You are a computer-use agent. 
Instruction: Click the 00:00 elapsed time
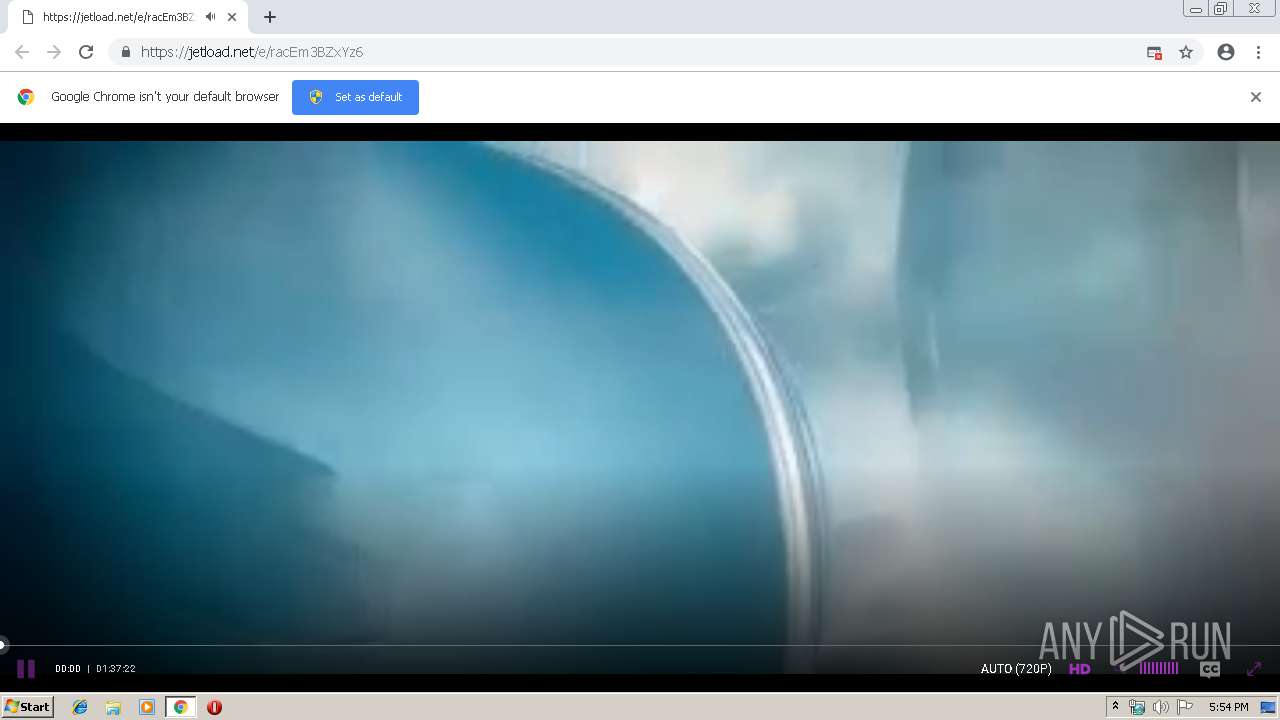click(x=68, y=669)
